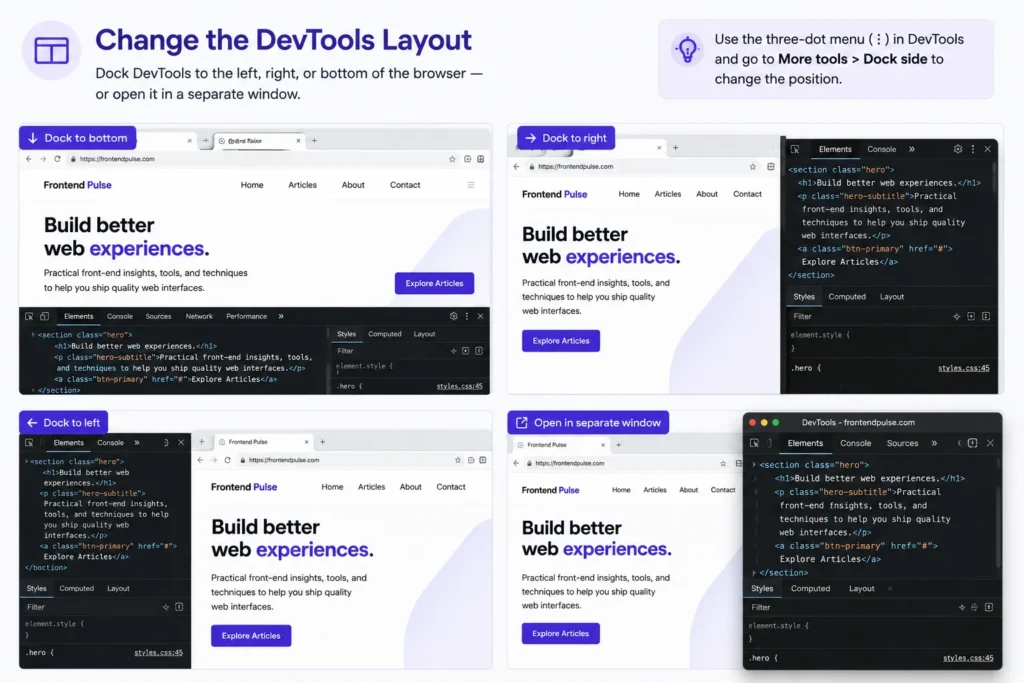Click inspect element icon in separate DevTools window
This screenshot has width=1024, height=683.
(754, 443)
